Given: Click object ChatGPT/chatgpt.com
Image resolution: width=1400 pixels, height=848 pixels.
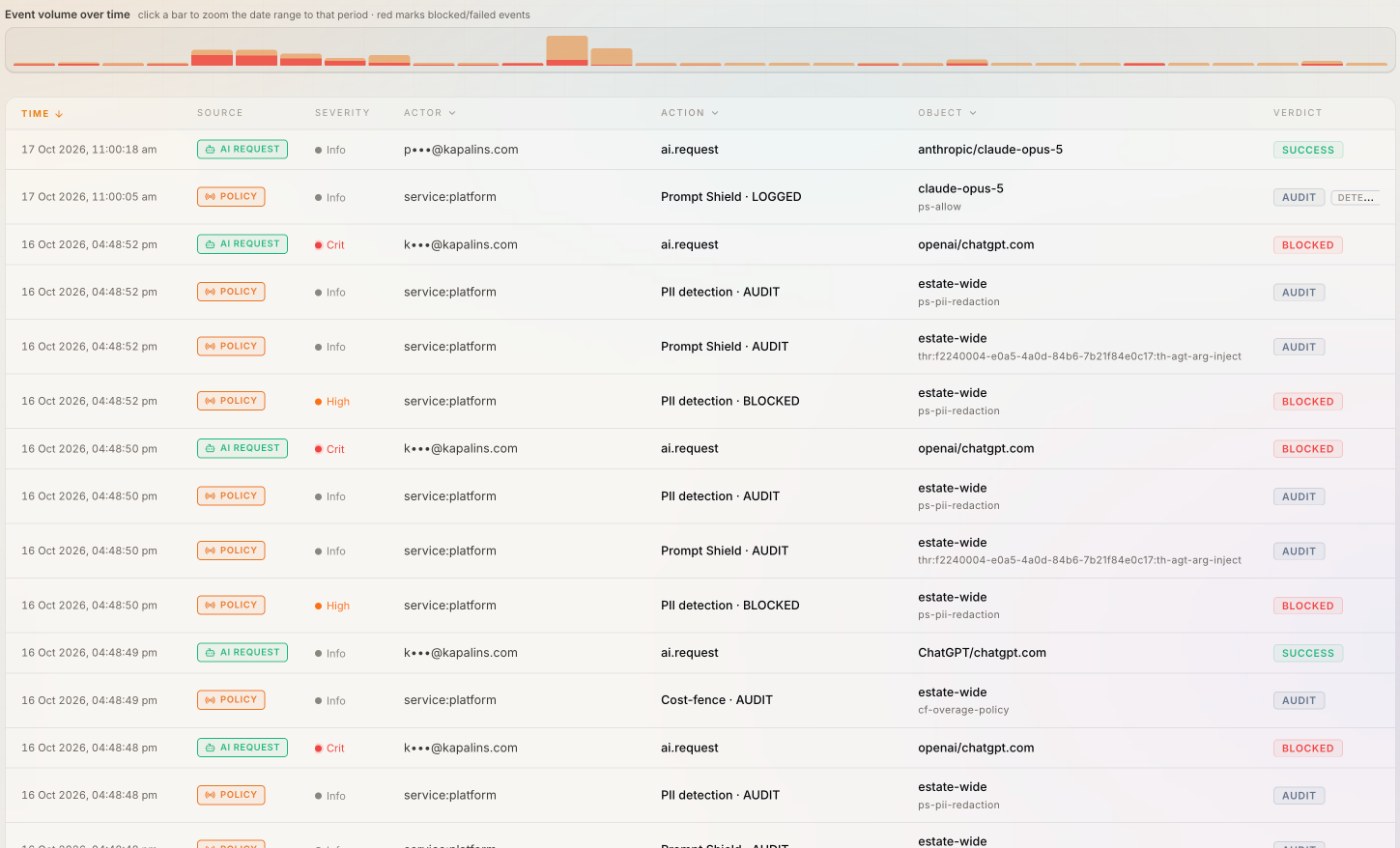Looking at the screenshot, I should click(x=982, y=652).
